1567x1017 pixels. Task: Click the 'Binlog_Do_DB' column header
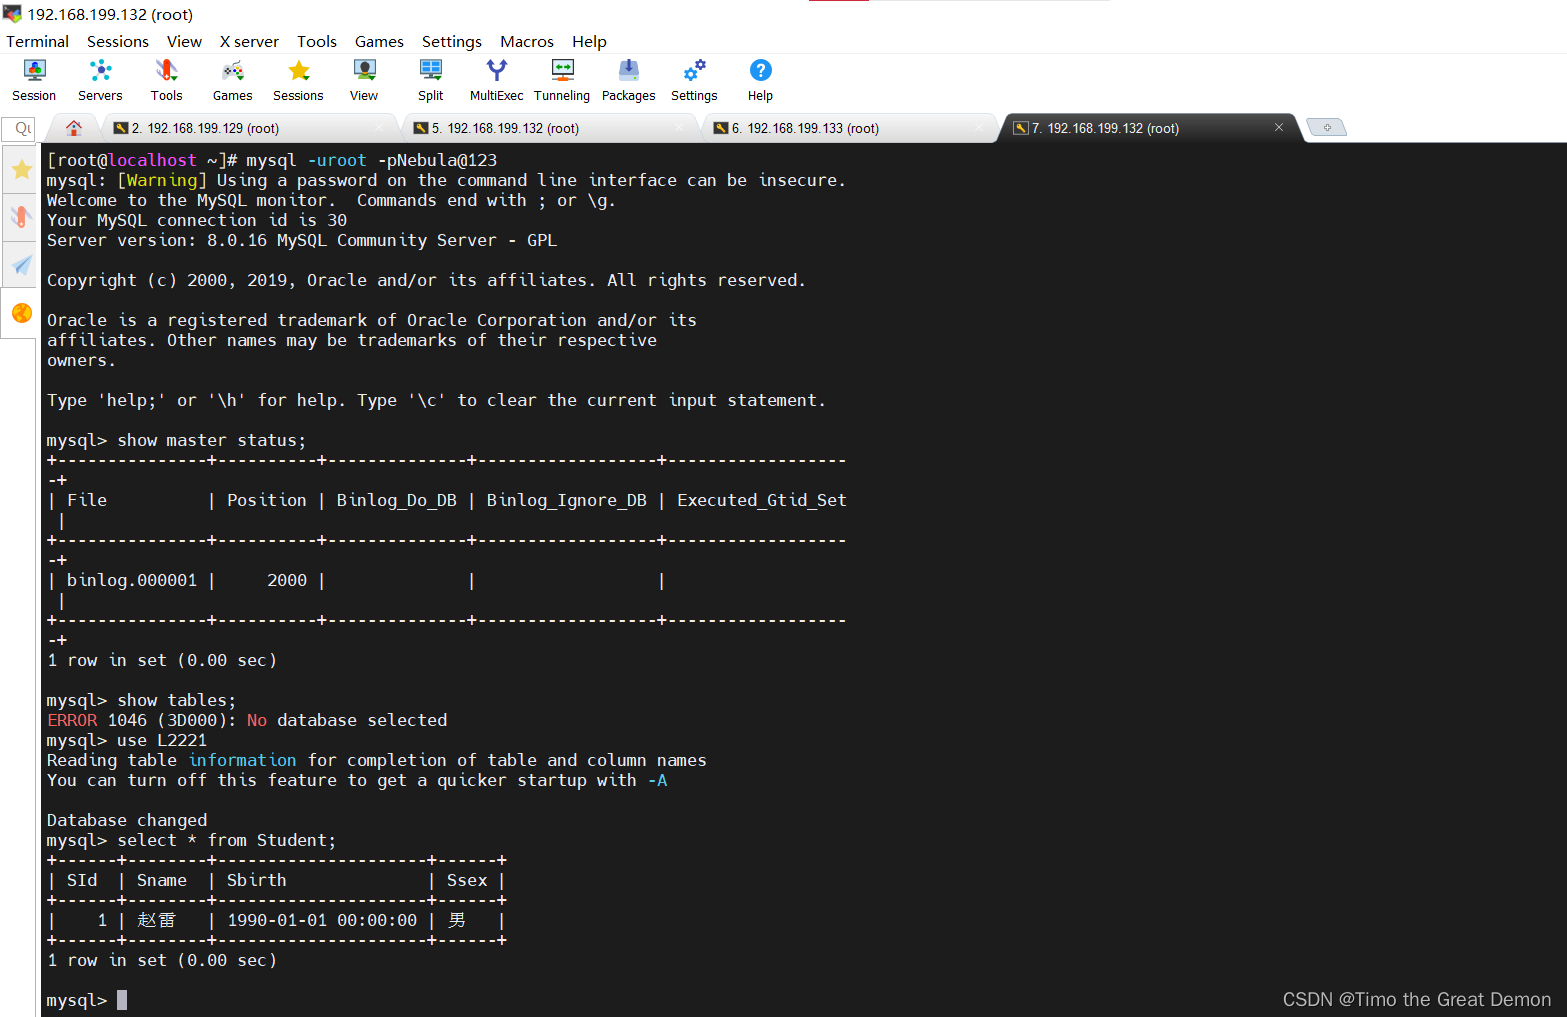397,500
